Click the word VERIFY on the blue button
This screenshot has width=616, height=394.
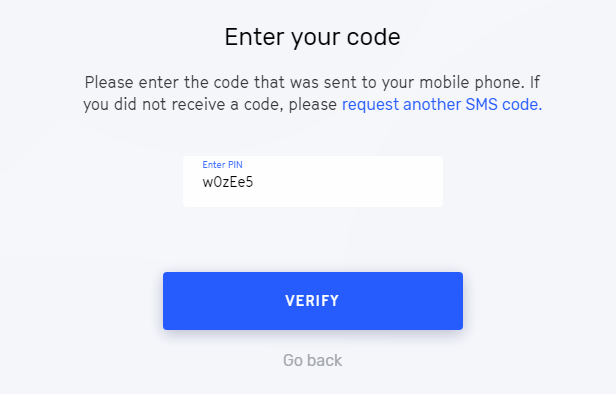(312, 301)
